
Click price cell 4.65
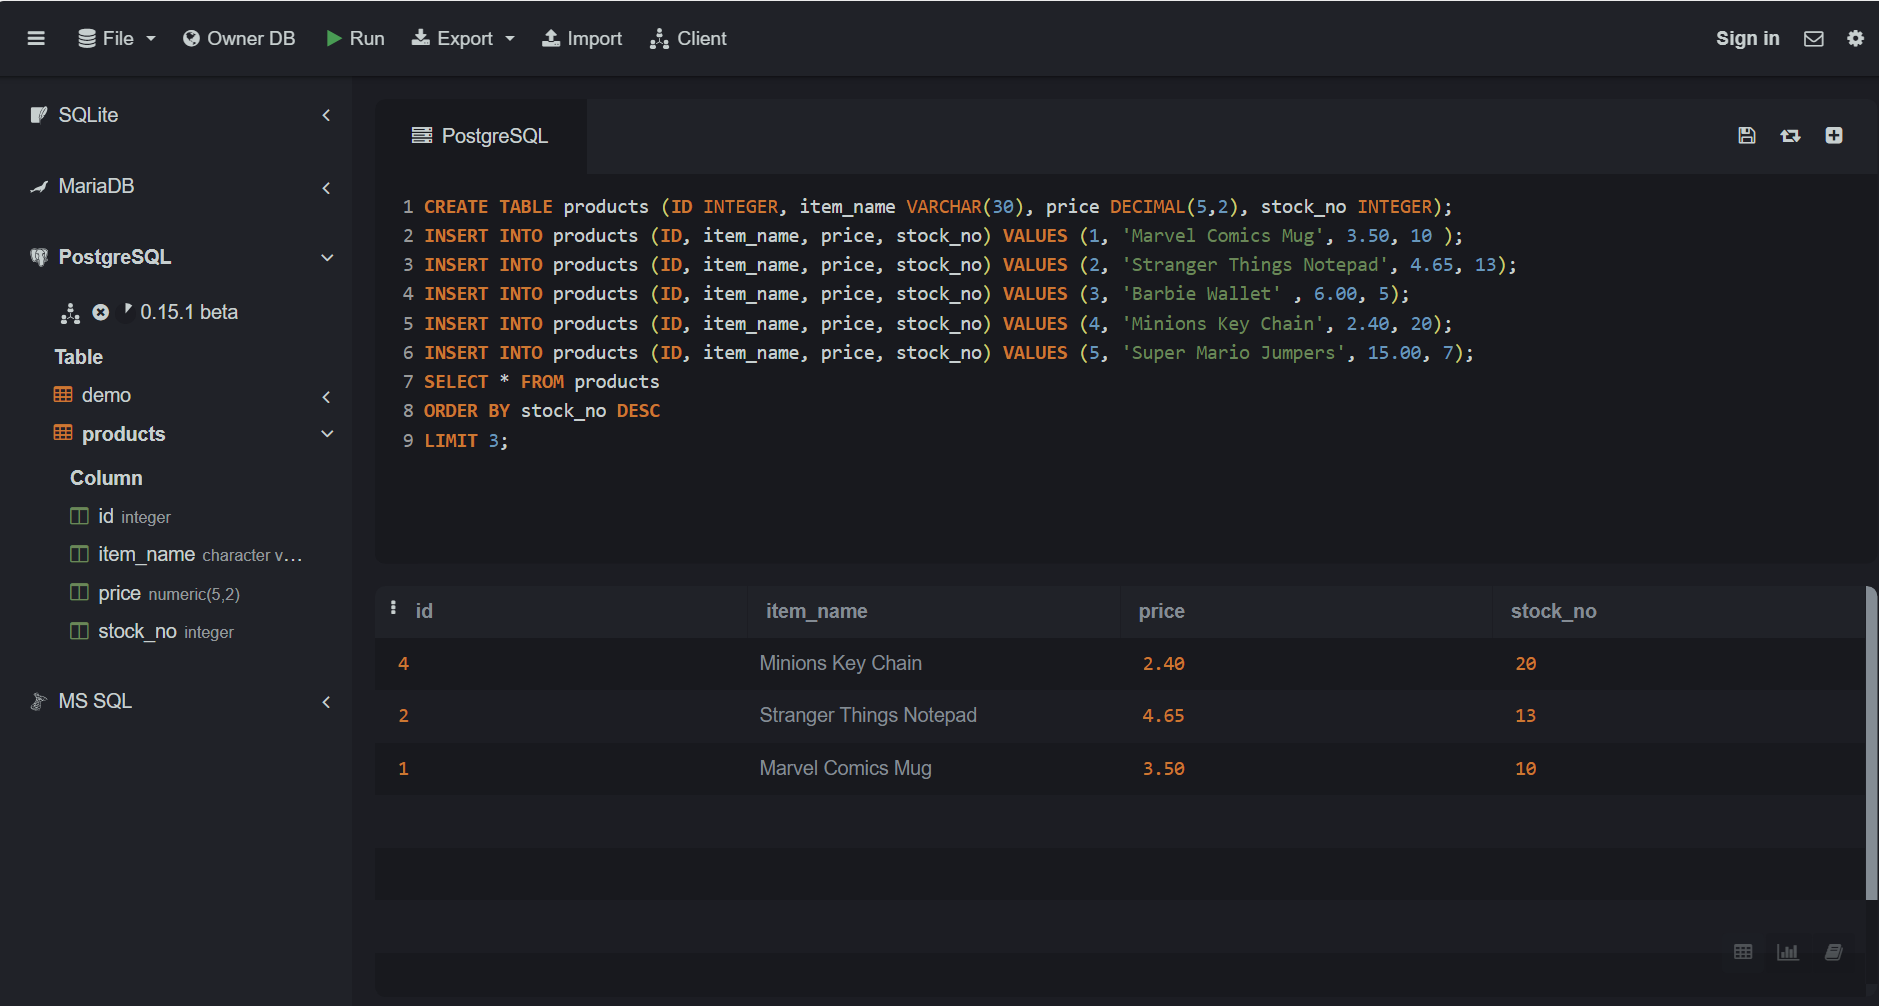tap(1163, 716)
